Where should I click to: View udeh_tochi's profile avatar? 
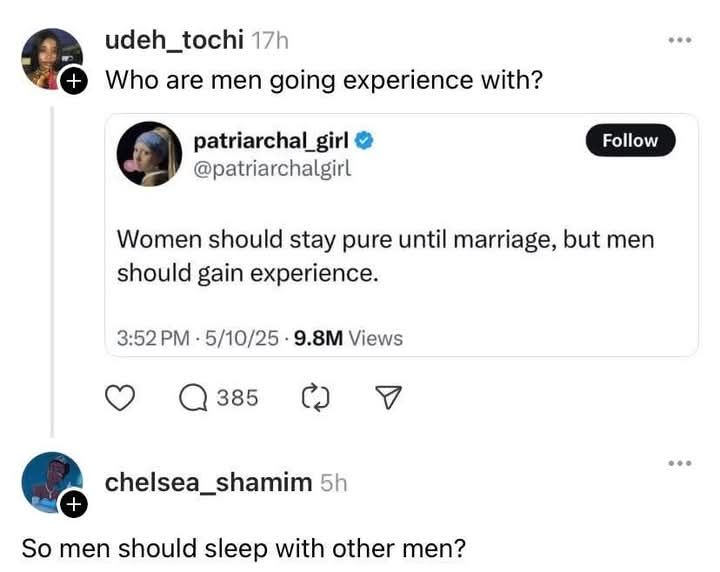(x=52, y=59)
